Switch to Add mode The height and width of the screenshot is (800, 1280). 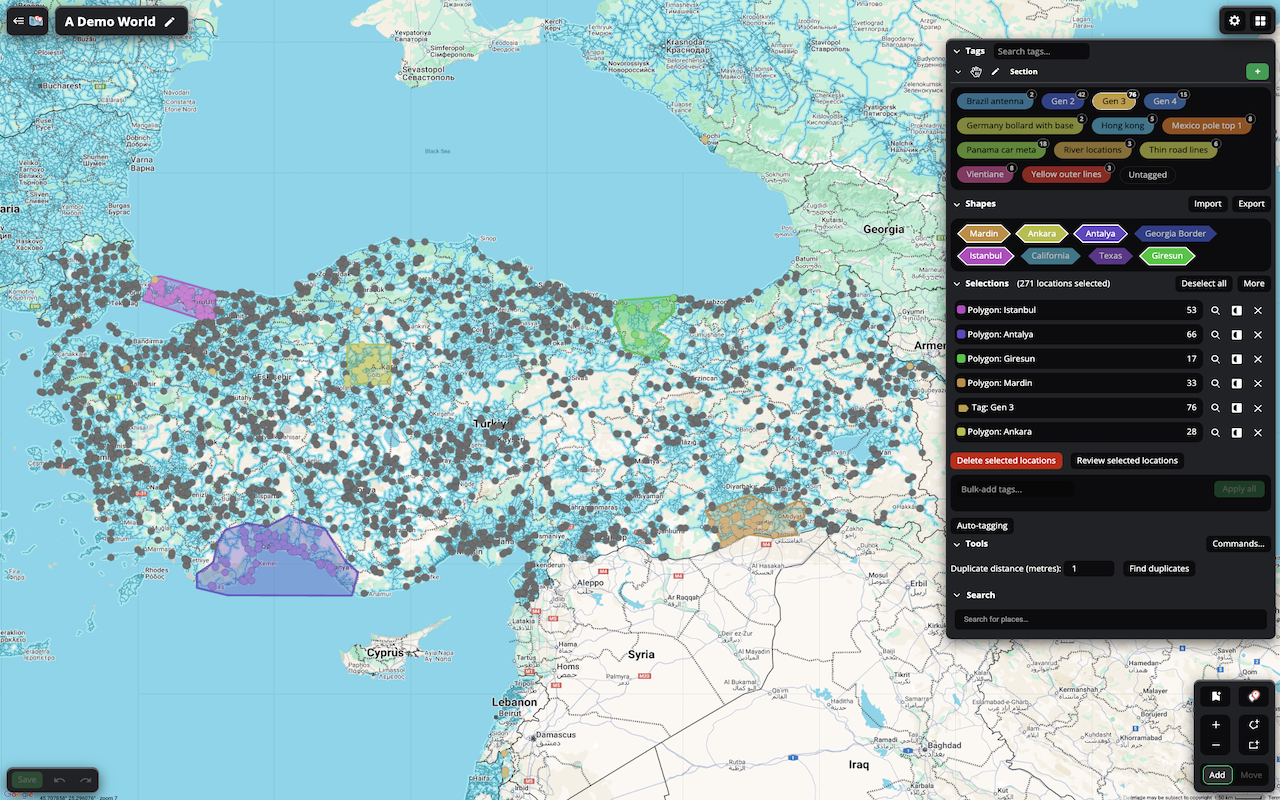[x=1217, y=775]
